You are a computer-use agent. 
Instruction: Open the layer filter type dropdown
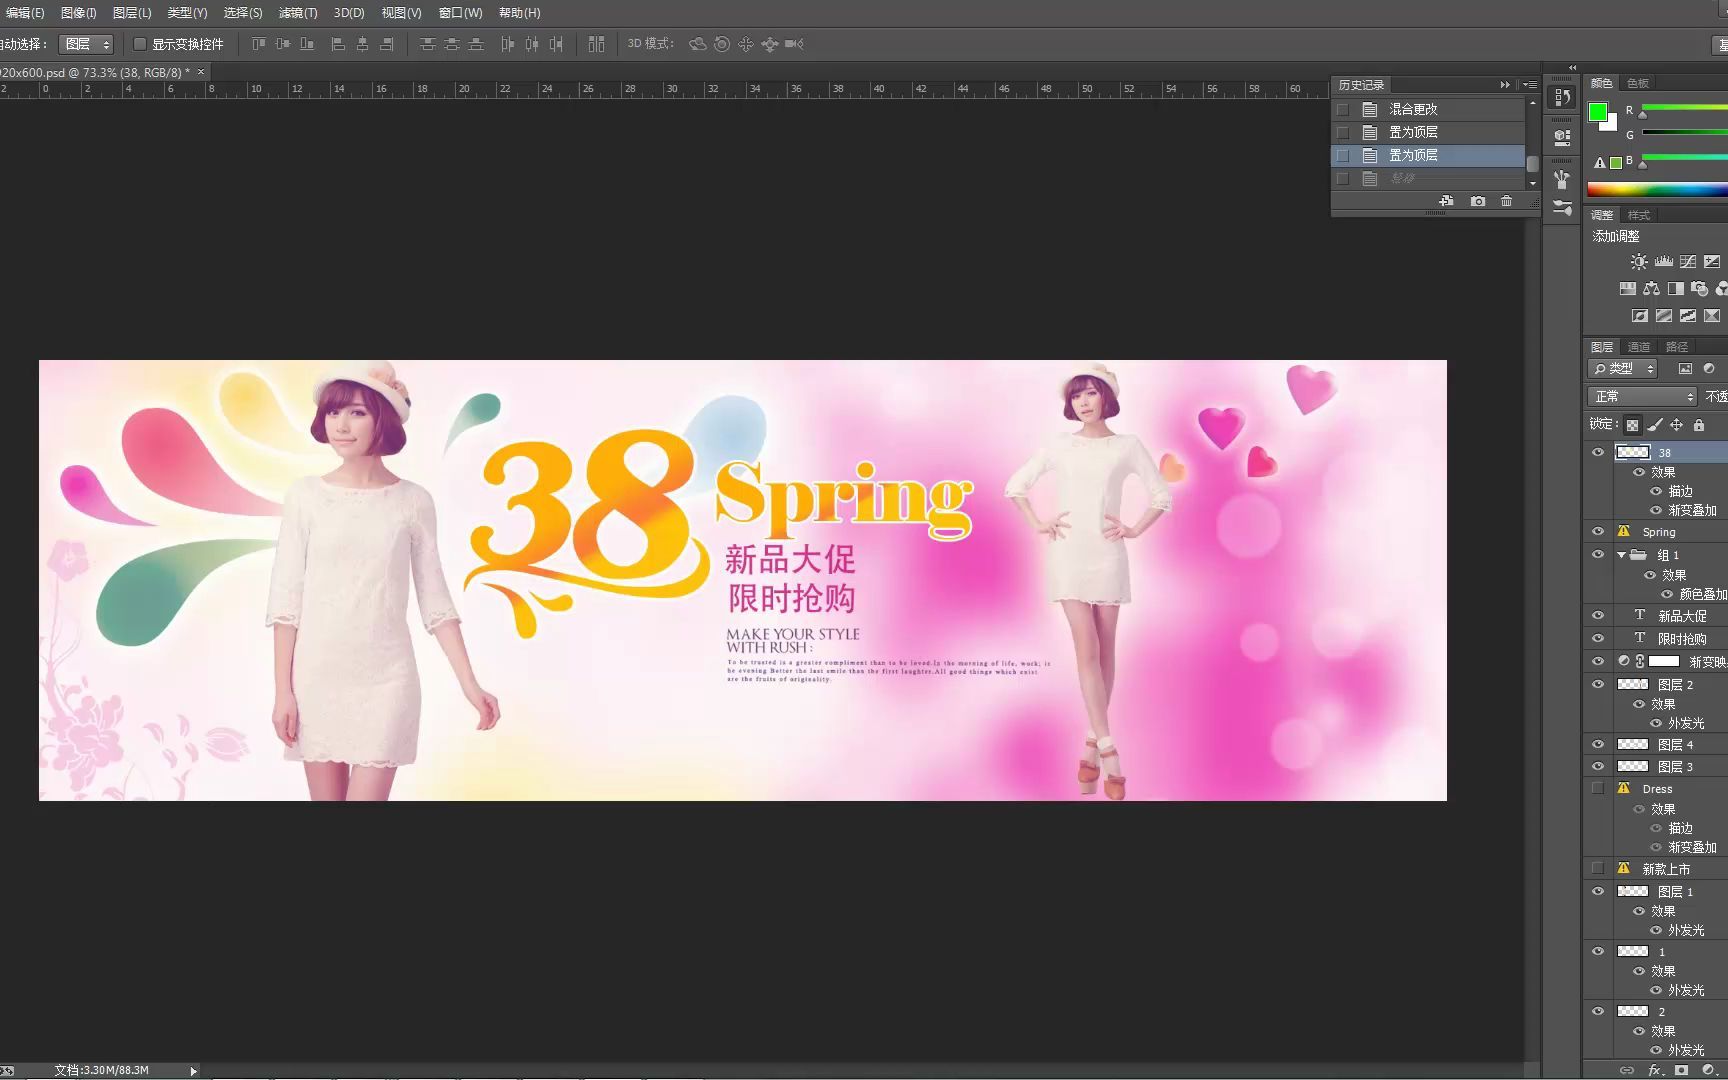click(x=1623, y=368)
